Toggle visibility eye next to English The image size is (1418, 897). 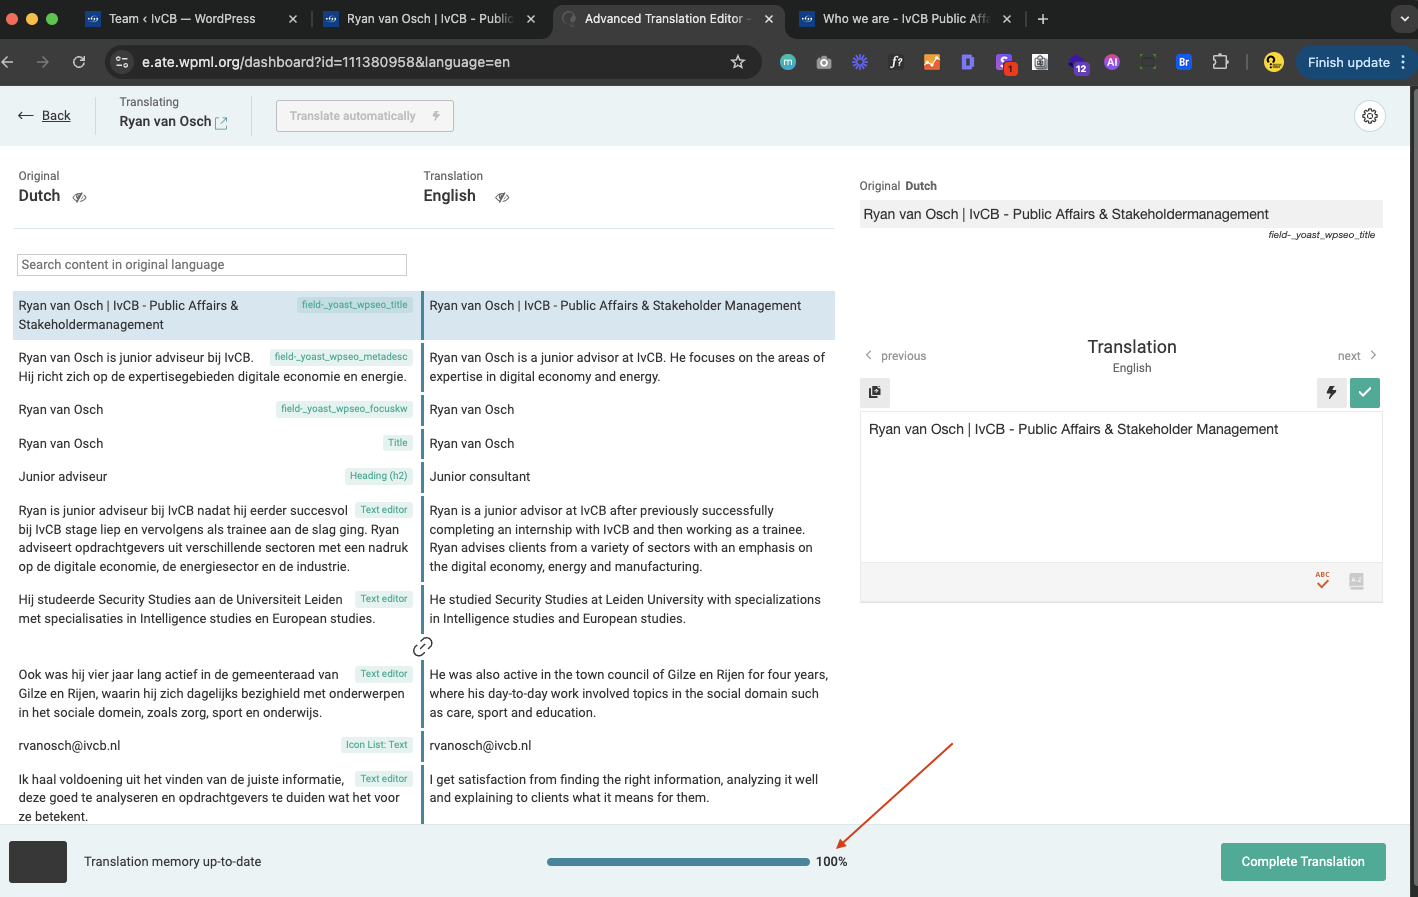pos(502,197)
